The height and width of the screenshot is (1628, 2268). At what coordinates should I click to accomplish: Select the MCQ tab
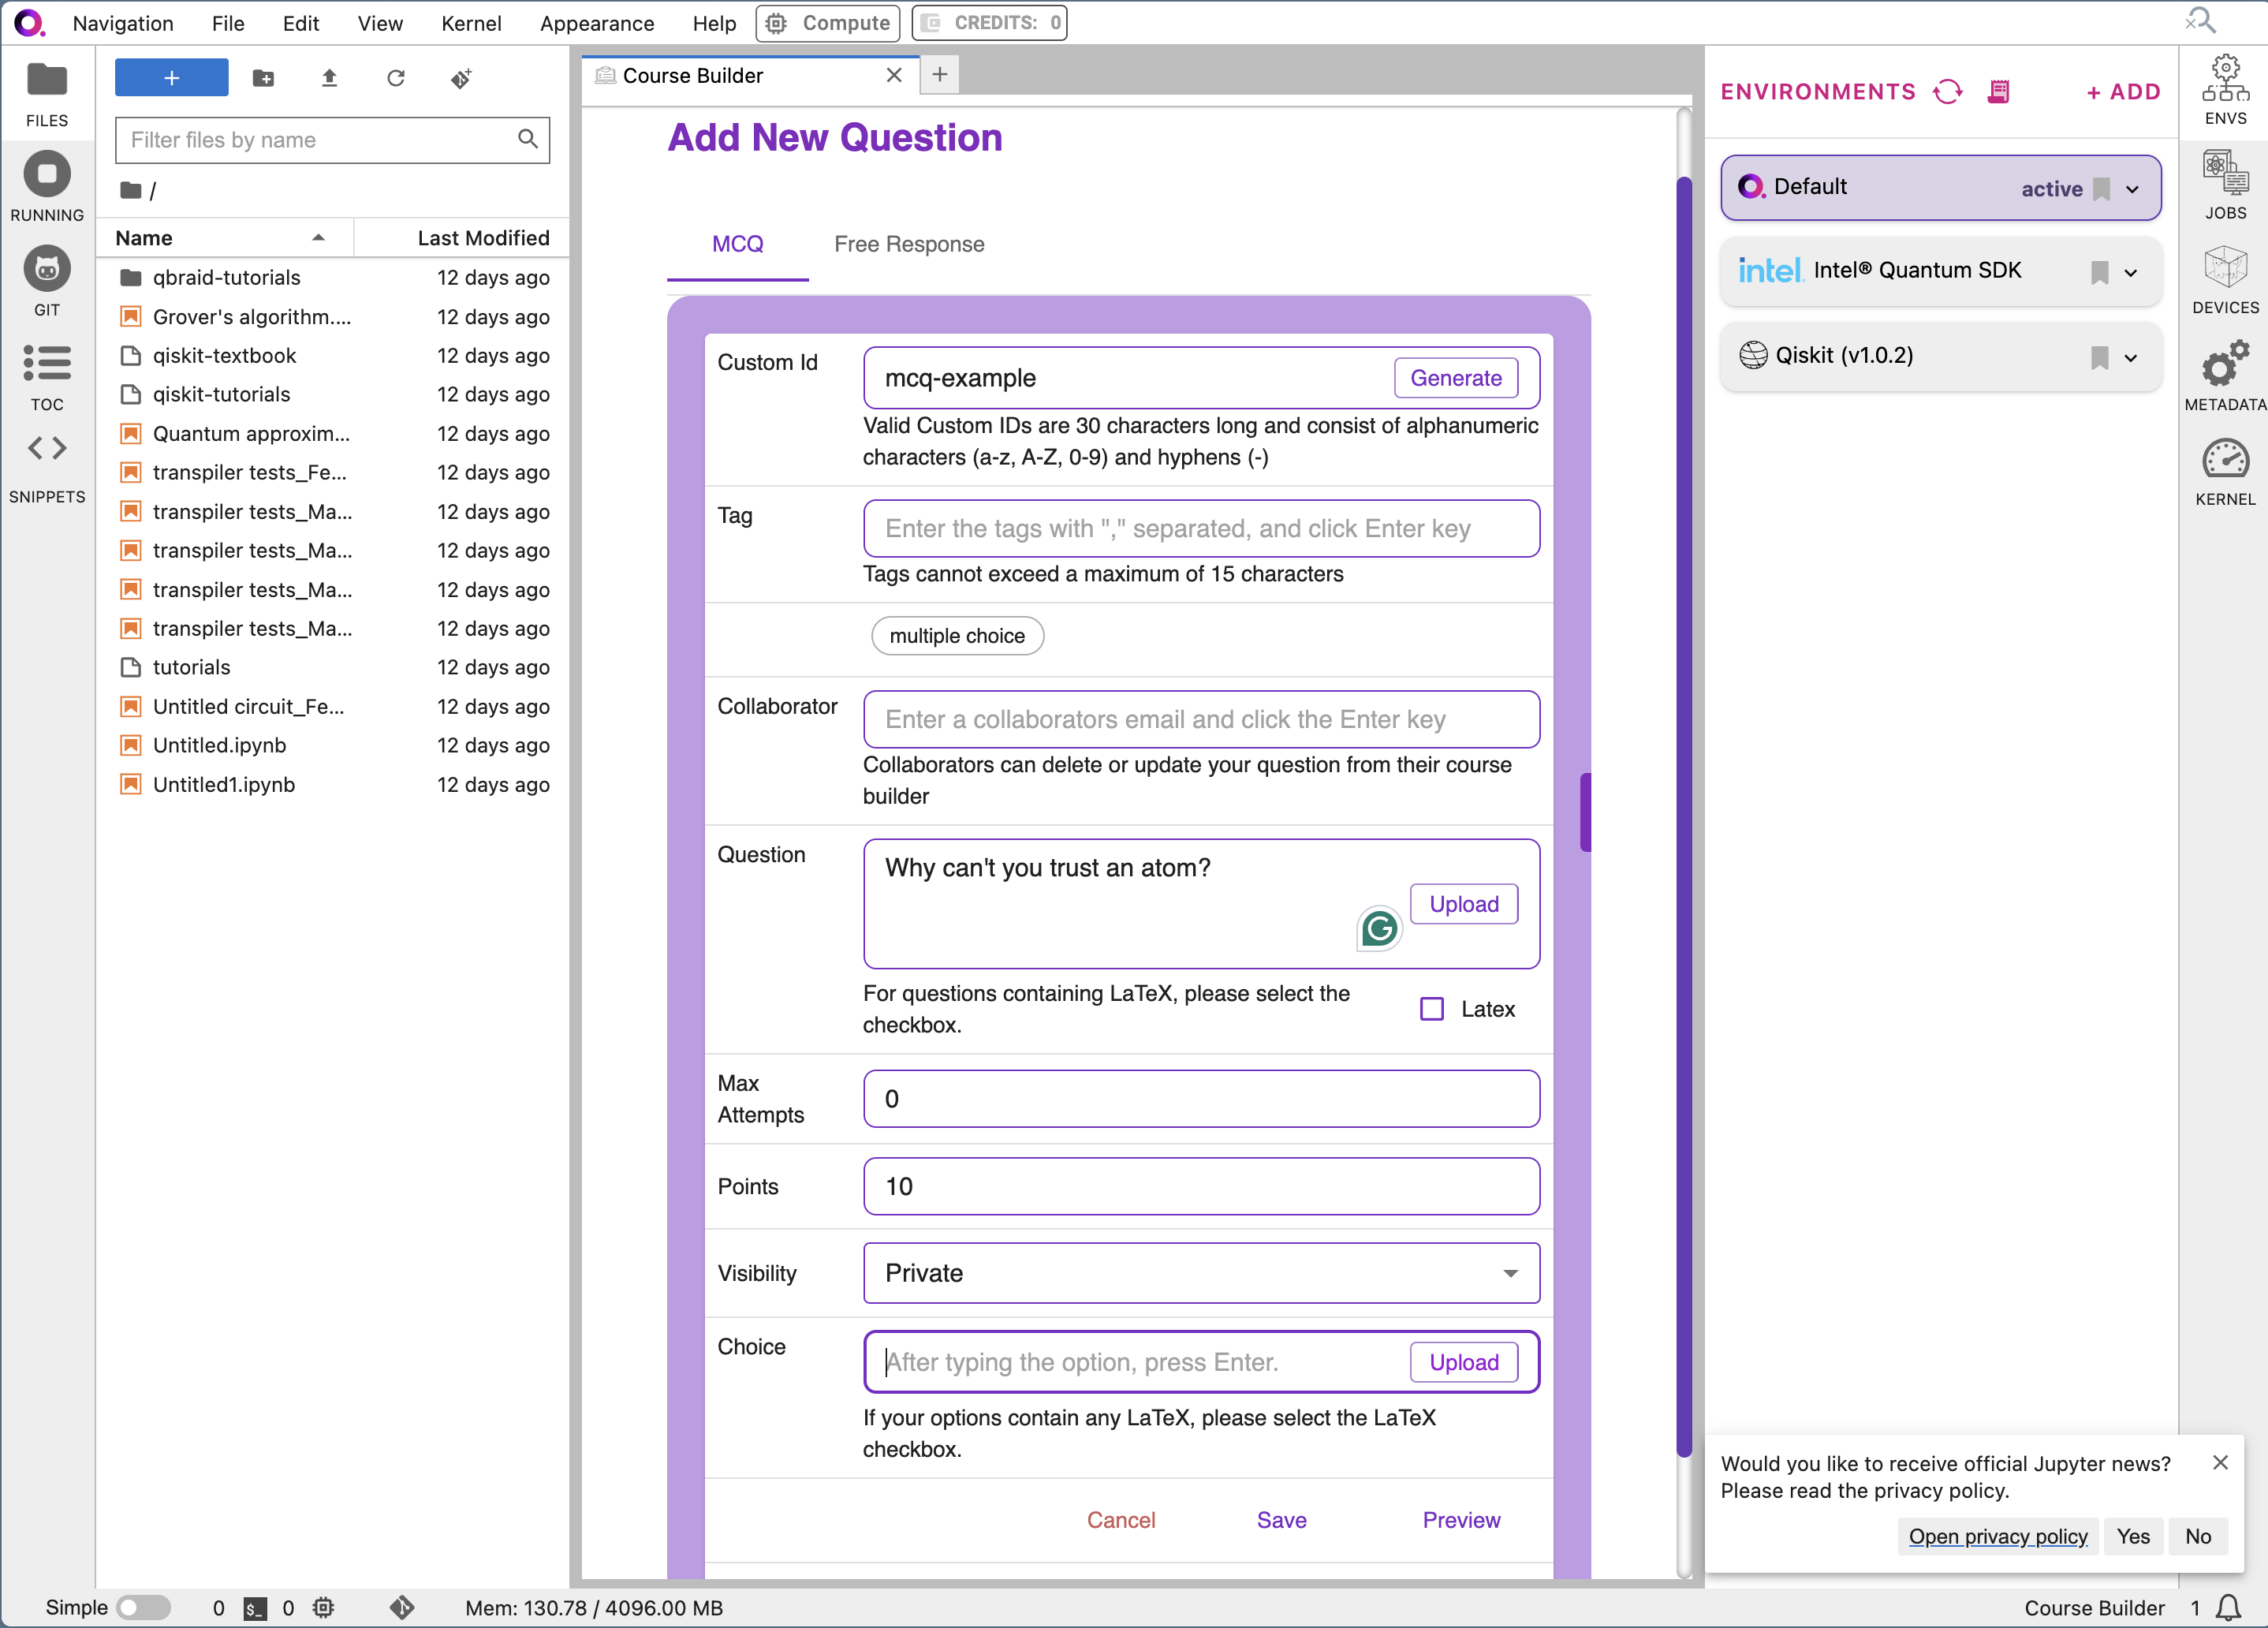[738, 244]
